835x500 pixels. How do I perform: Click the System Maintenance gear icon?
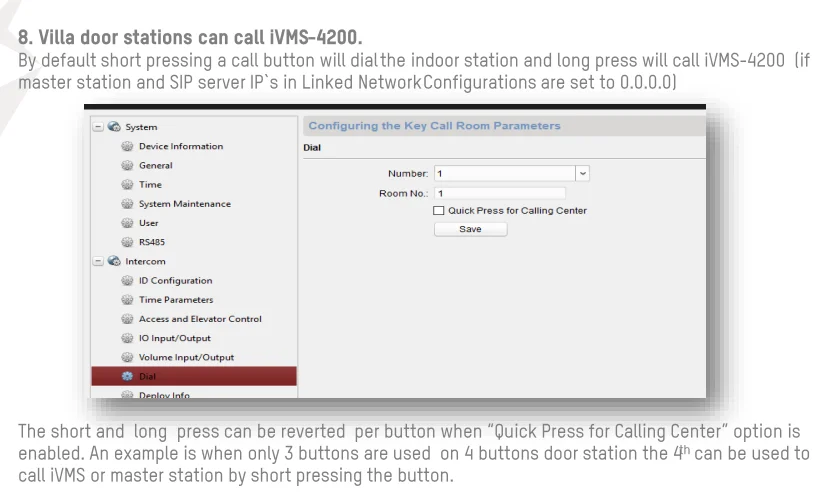tap(127, 204)
